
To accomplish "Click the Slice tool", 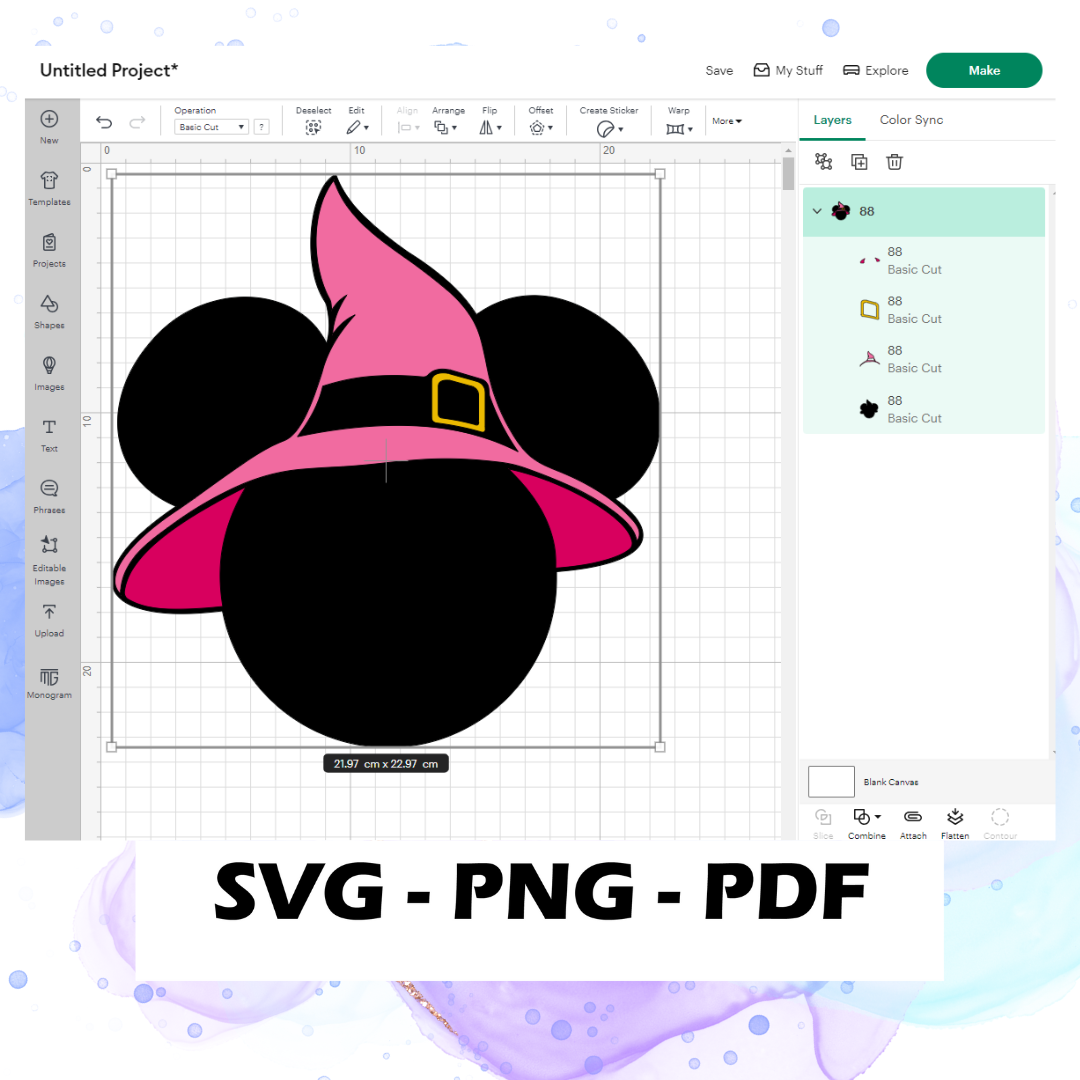I will click(823, 824).
